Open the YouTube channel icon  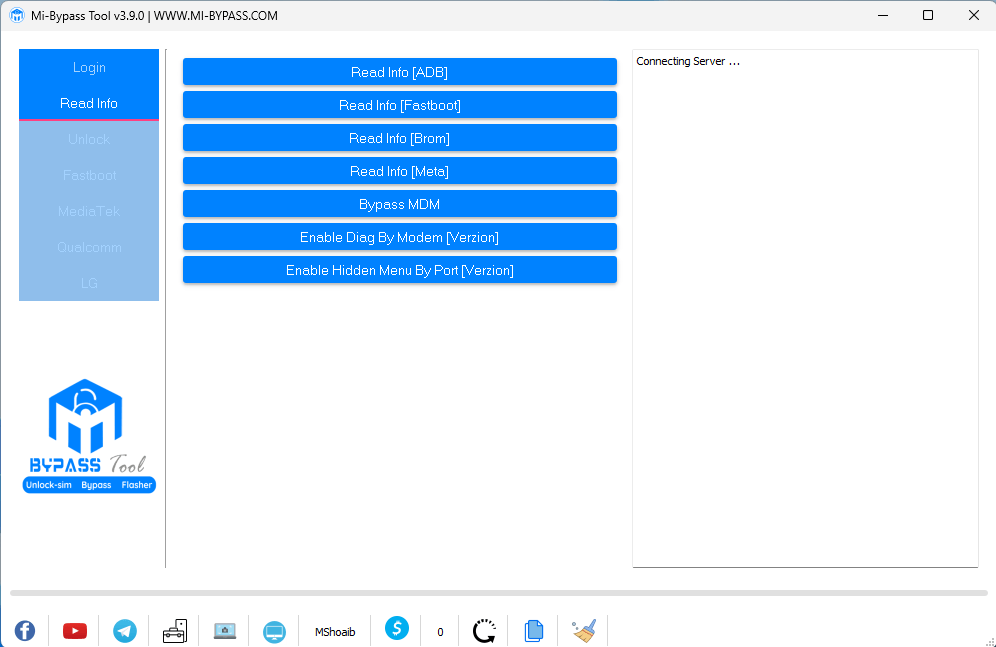75,630
